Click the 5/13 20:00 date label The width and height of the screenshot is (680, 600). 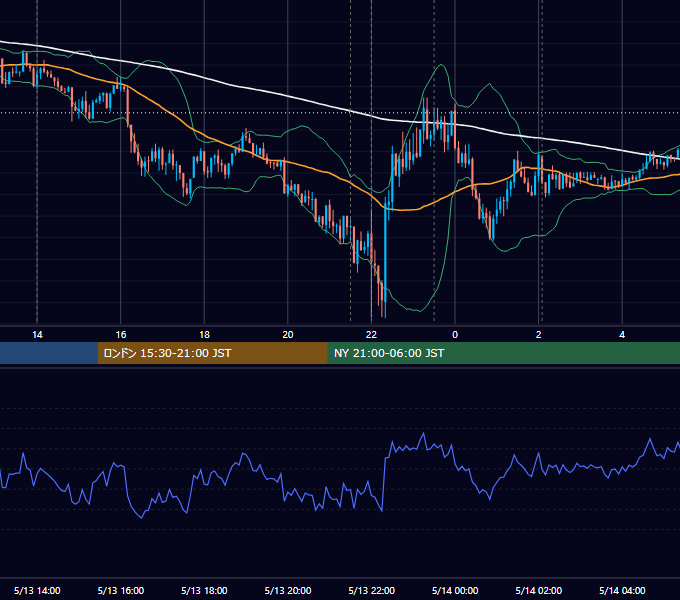(288, 590)
